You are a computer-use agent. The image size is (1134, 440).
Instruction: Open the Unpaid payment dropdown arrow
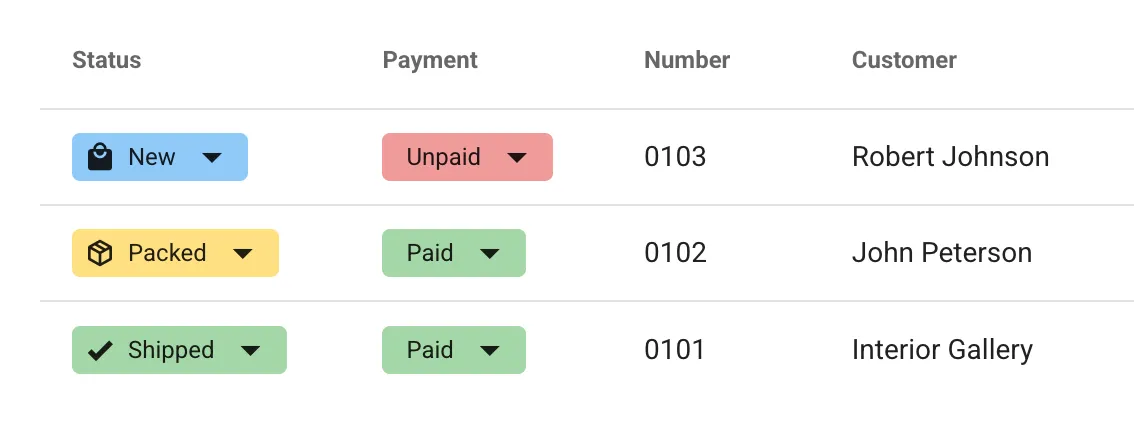point(516,158)
